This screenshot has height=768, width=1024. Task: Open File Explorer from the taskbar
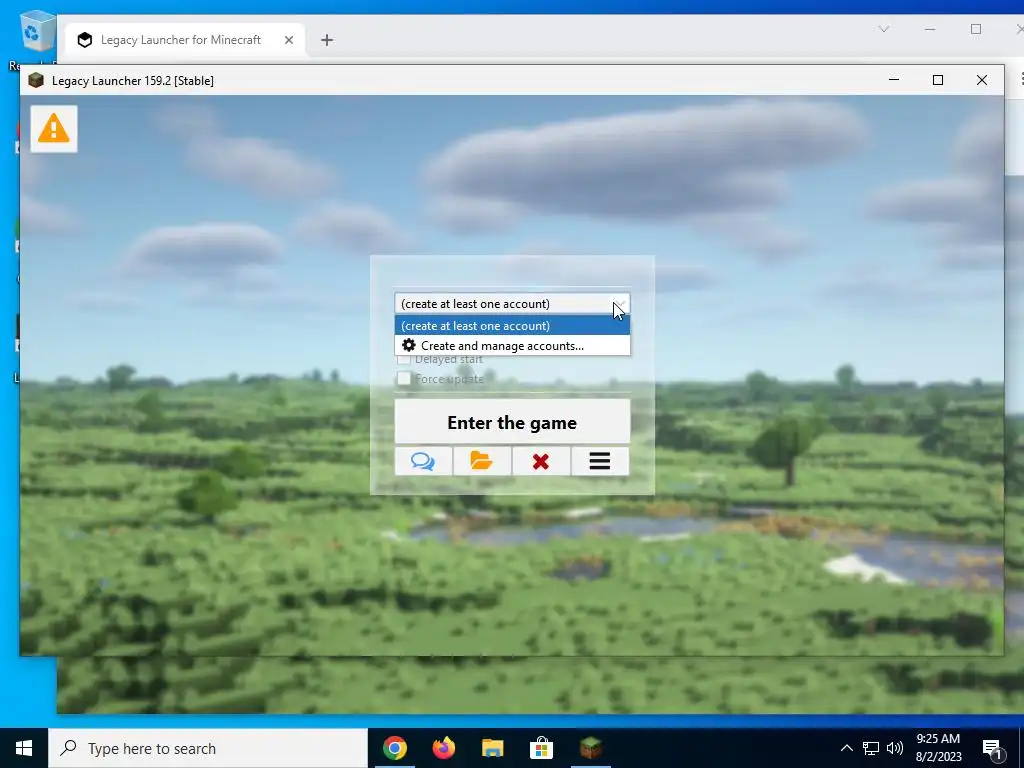coord(492,748)
